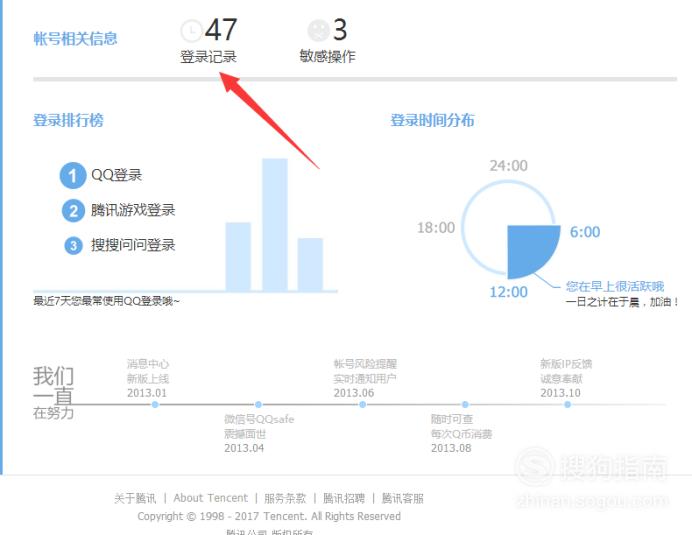The image size is (692, 535).
Task: Click the face icon beside 3
Action: tap(318, 30)
